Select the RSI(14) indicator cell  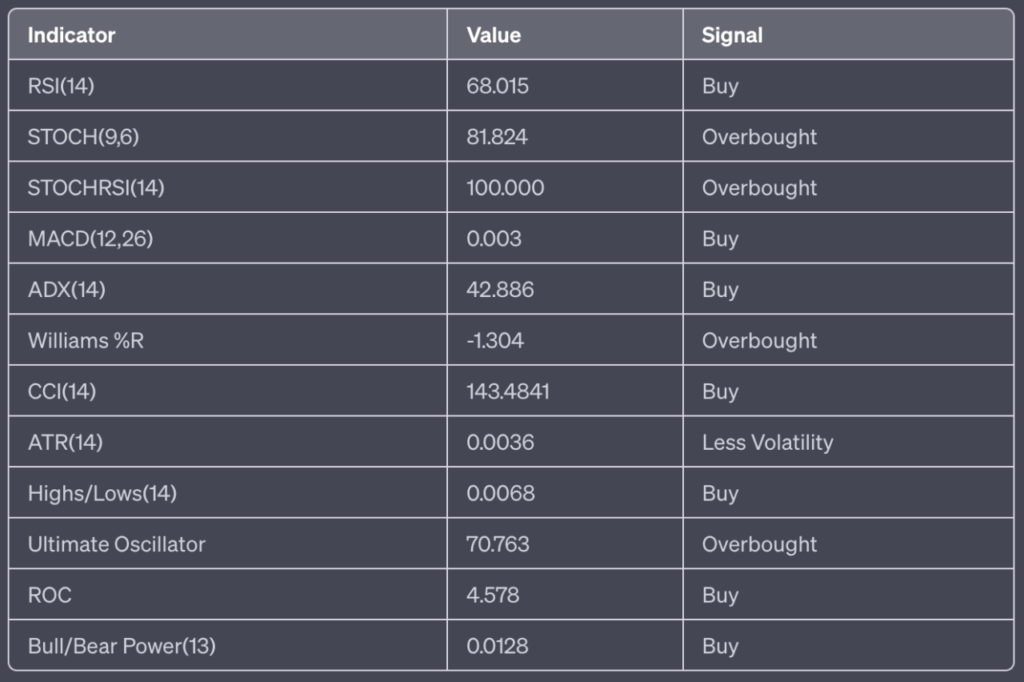pyautogui.click(x=61, y=86)
